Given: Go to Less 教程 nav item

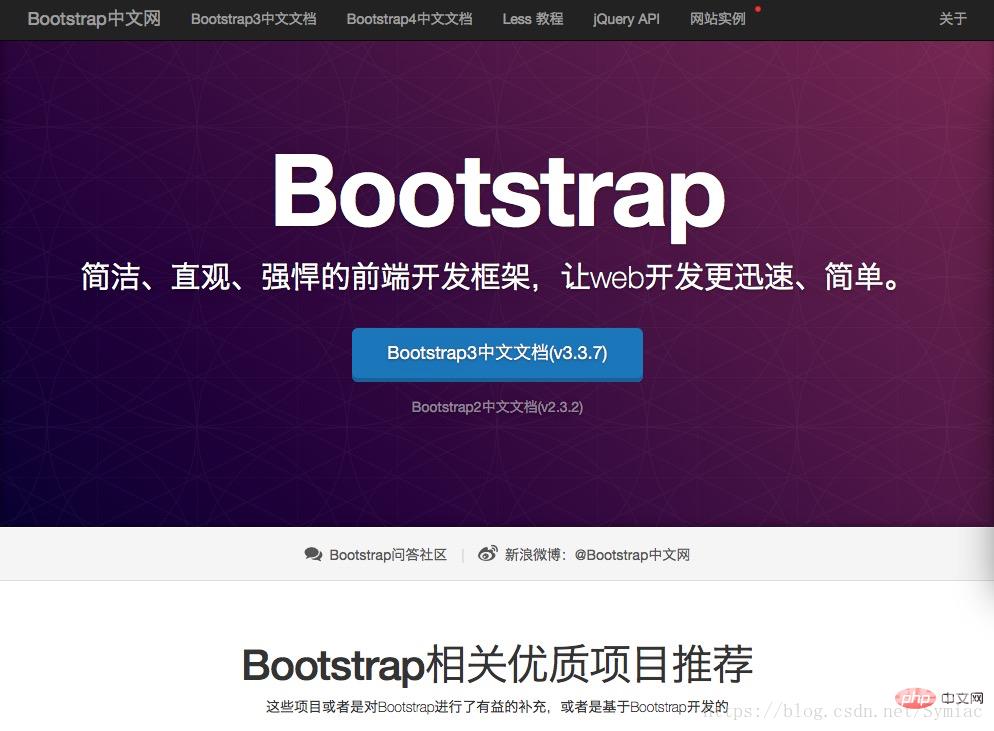Looking at the screenshot, I should tap(532, 19).
